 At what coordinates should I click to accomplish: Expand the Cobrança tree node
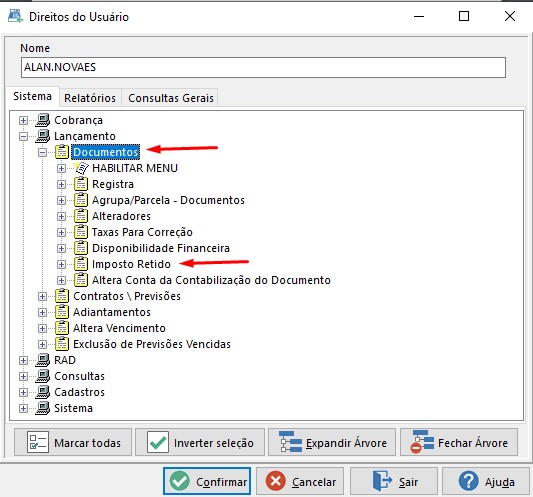23,120
